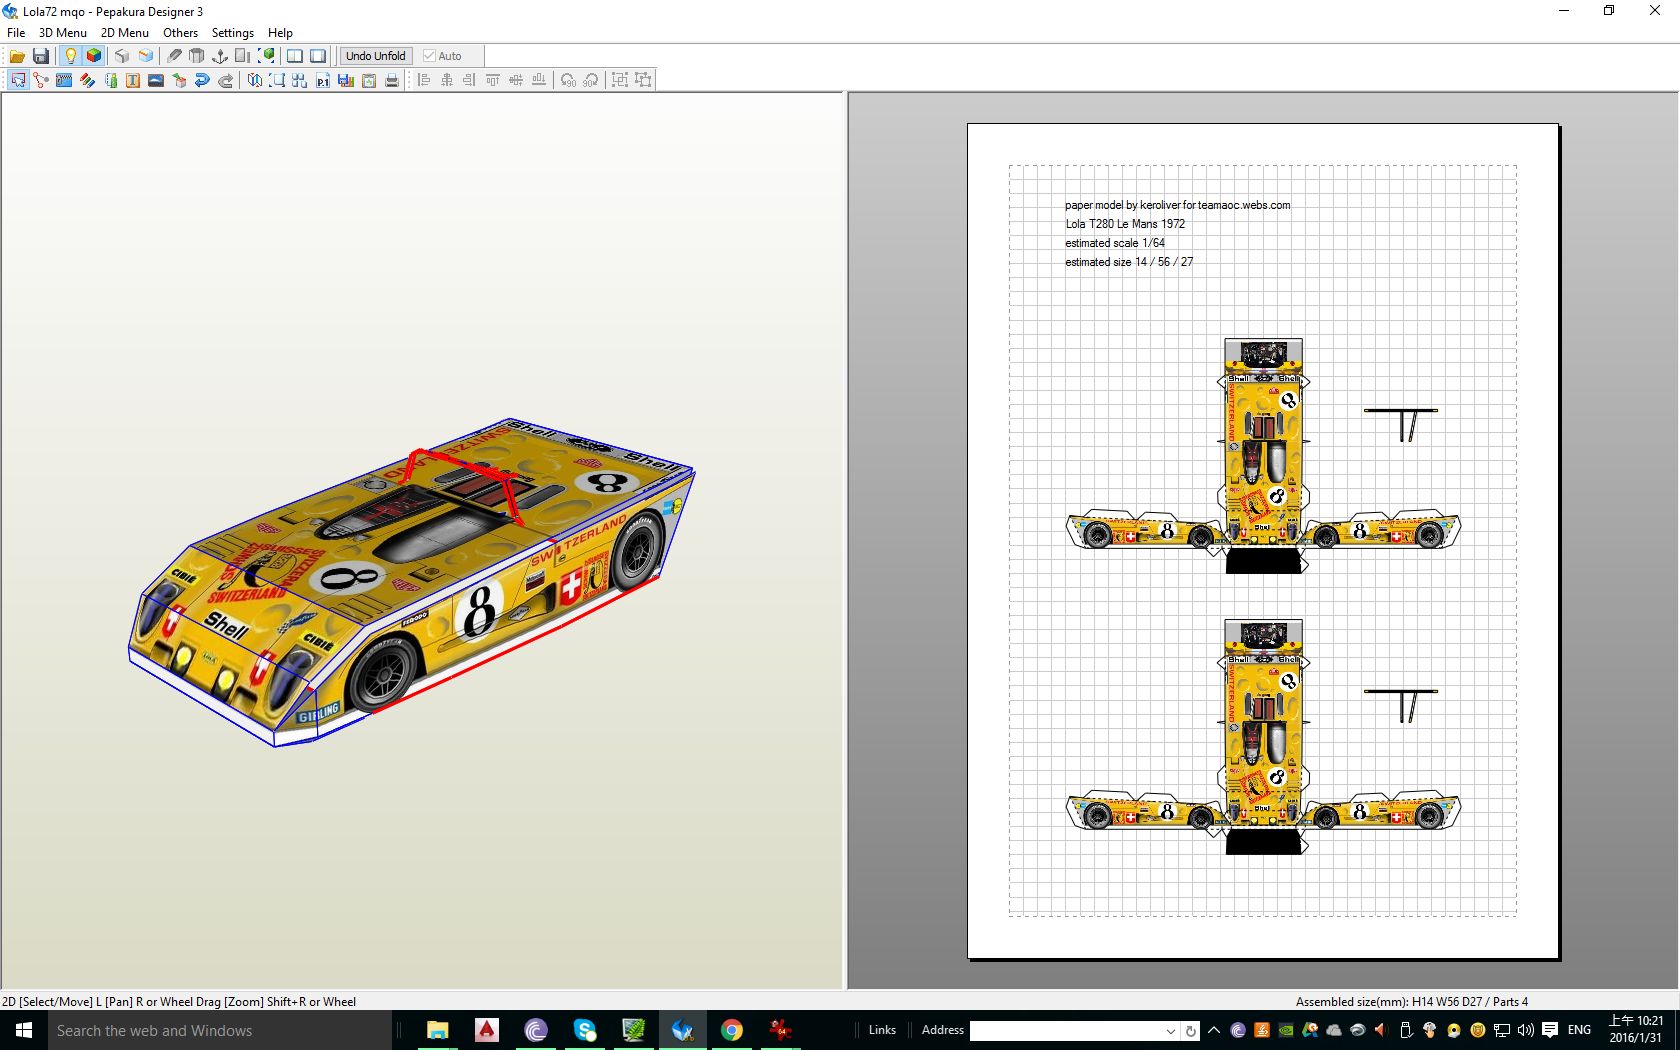Enable the Auto checkbox
Viewport: 1680px width, 1050px height.
tap(430, 56)
